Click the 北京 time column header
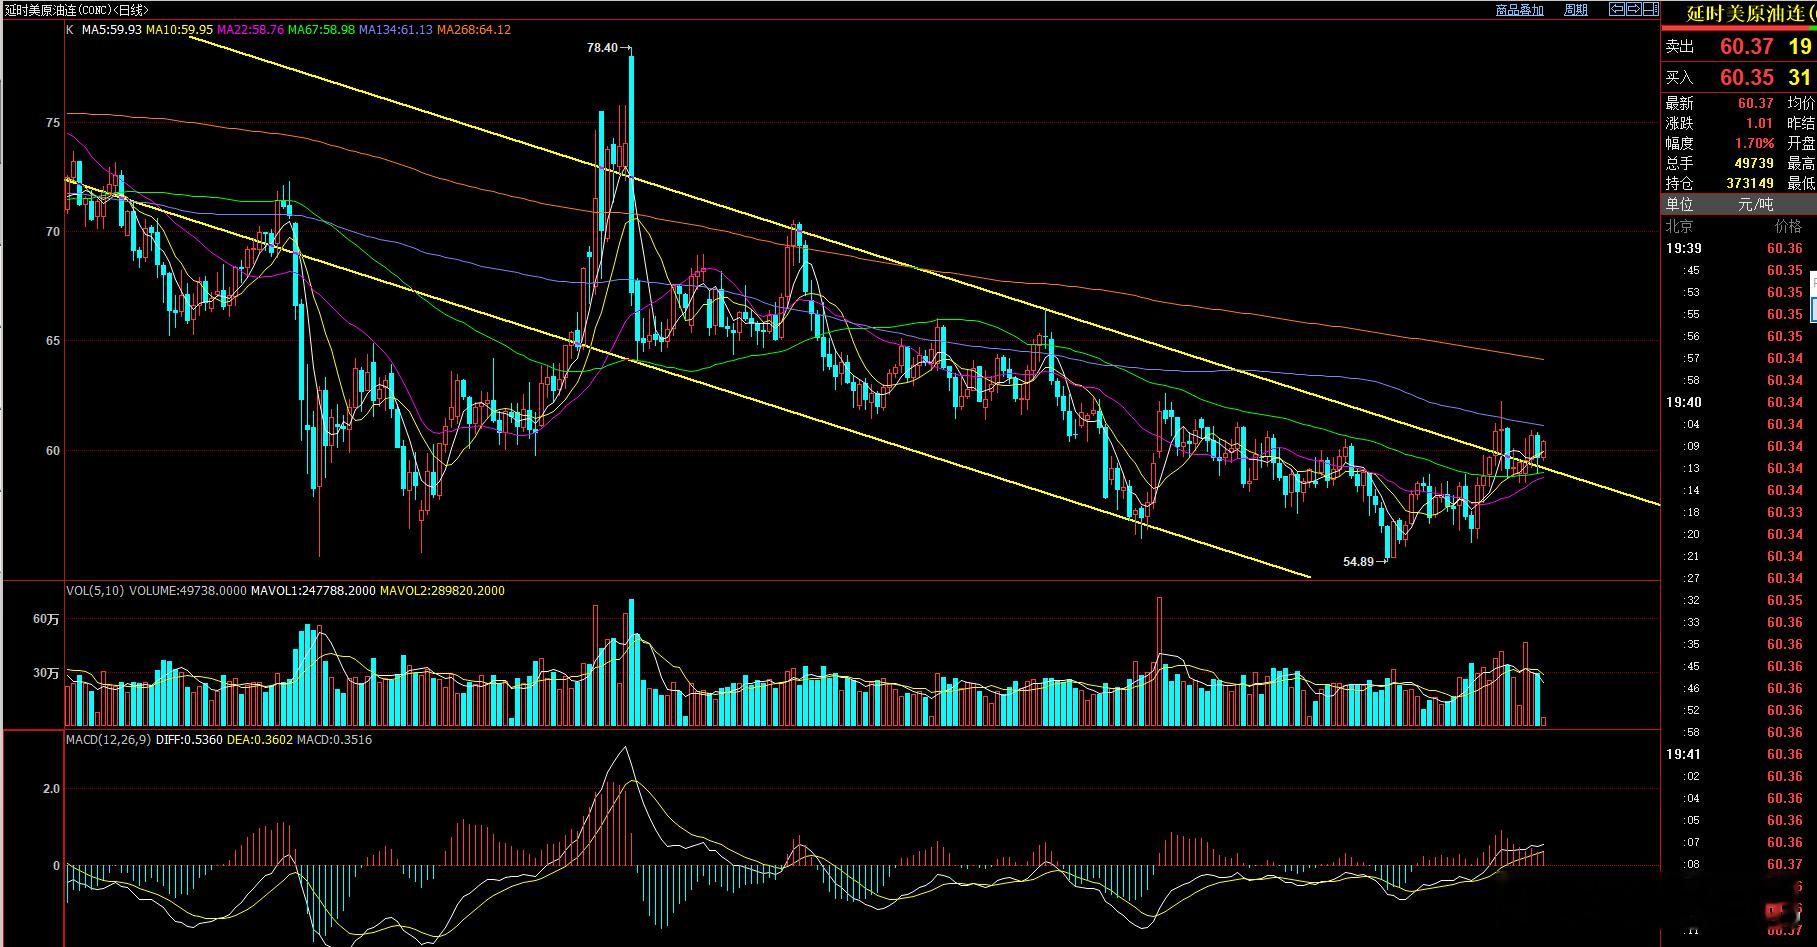The image size is (1817, 947). point(1680,226)
